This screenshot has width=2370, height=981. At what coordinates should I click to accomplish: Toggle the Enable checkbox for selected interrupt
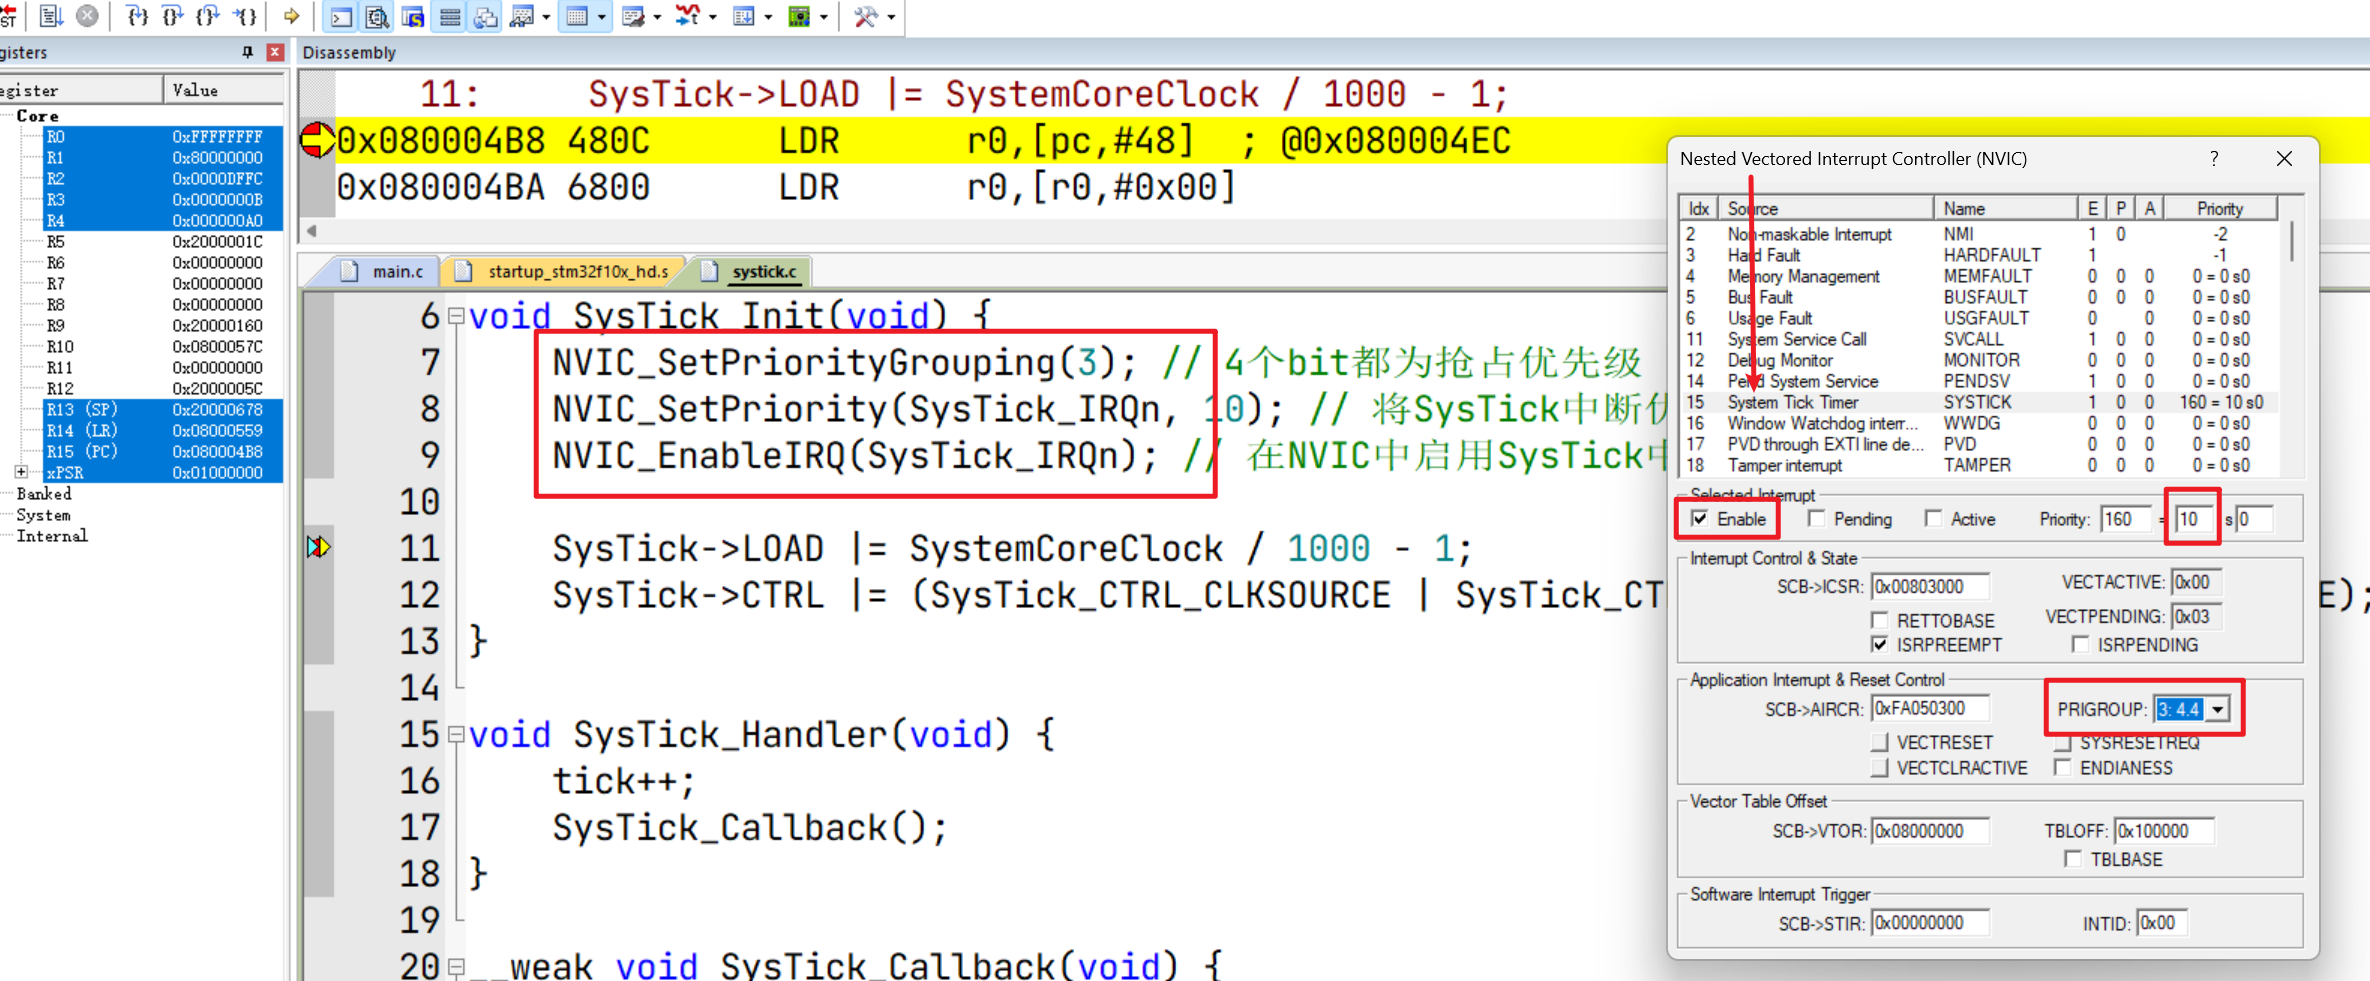click(x=1699, y=518)
